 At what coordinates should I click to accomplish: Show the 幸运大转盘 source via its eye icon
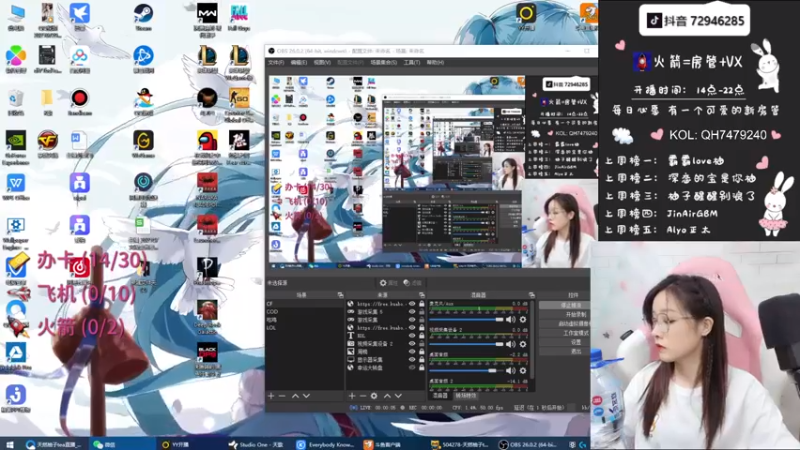pos(412,368)
